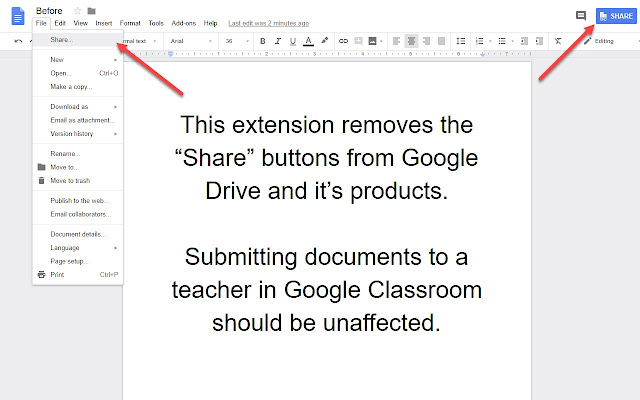The height and width of the screenshot is (400, 640).
Task: Set center text alignment
Action: (411, 41)
